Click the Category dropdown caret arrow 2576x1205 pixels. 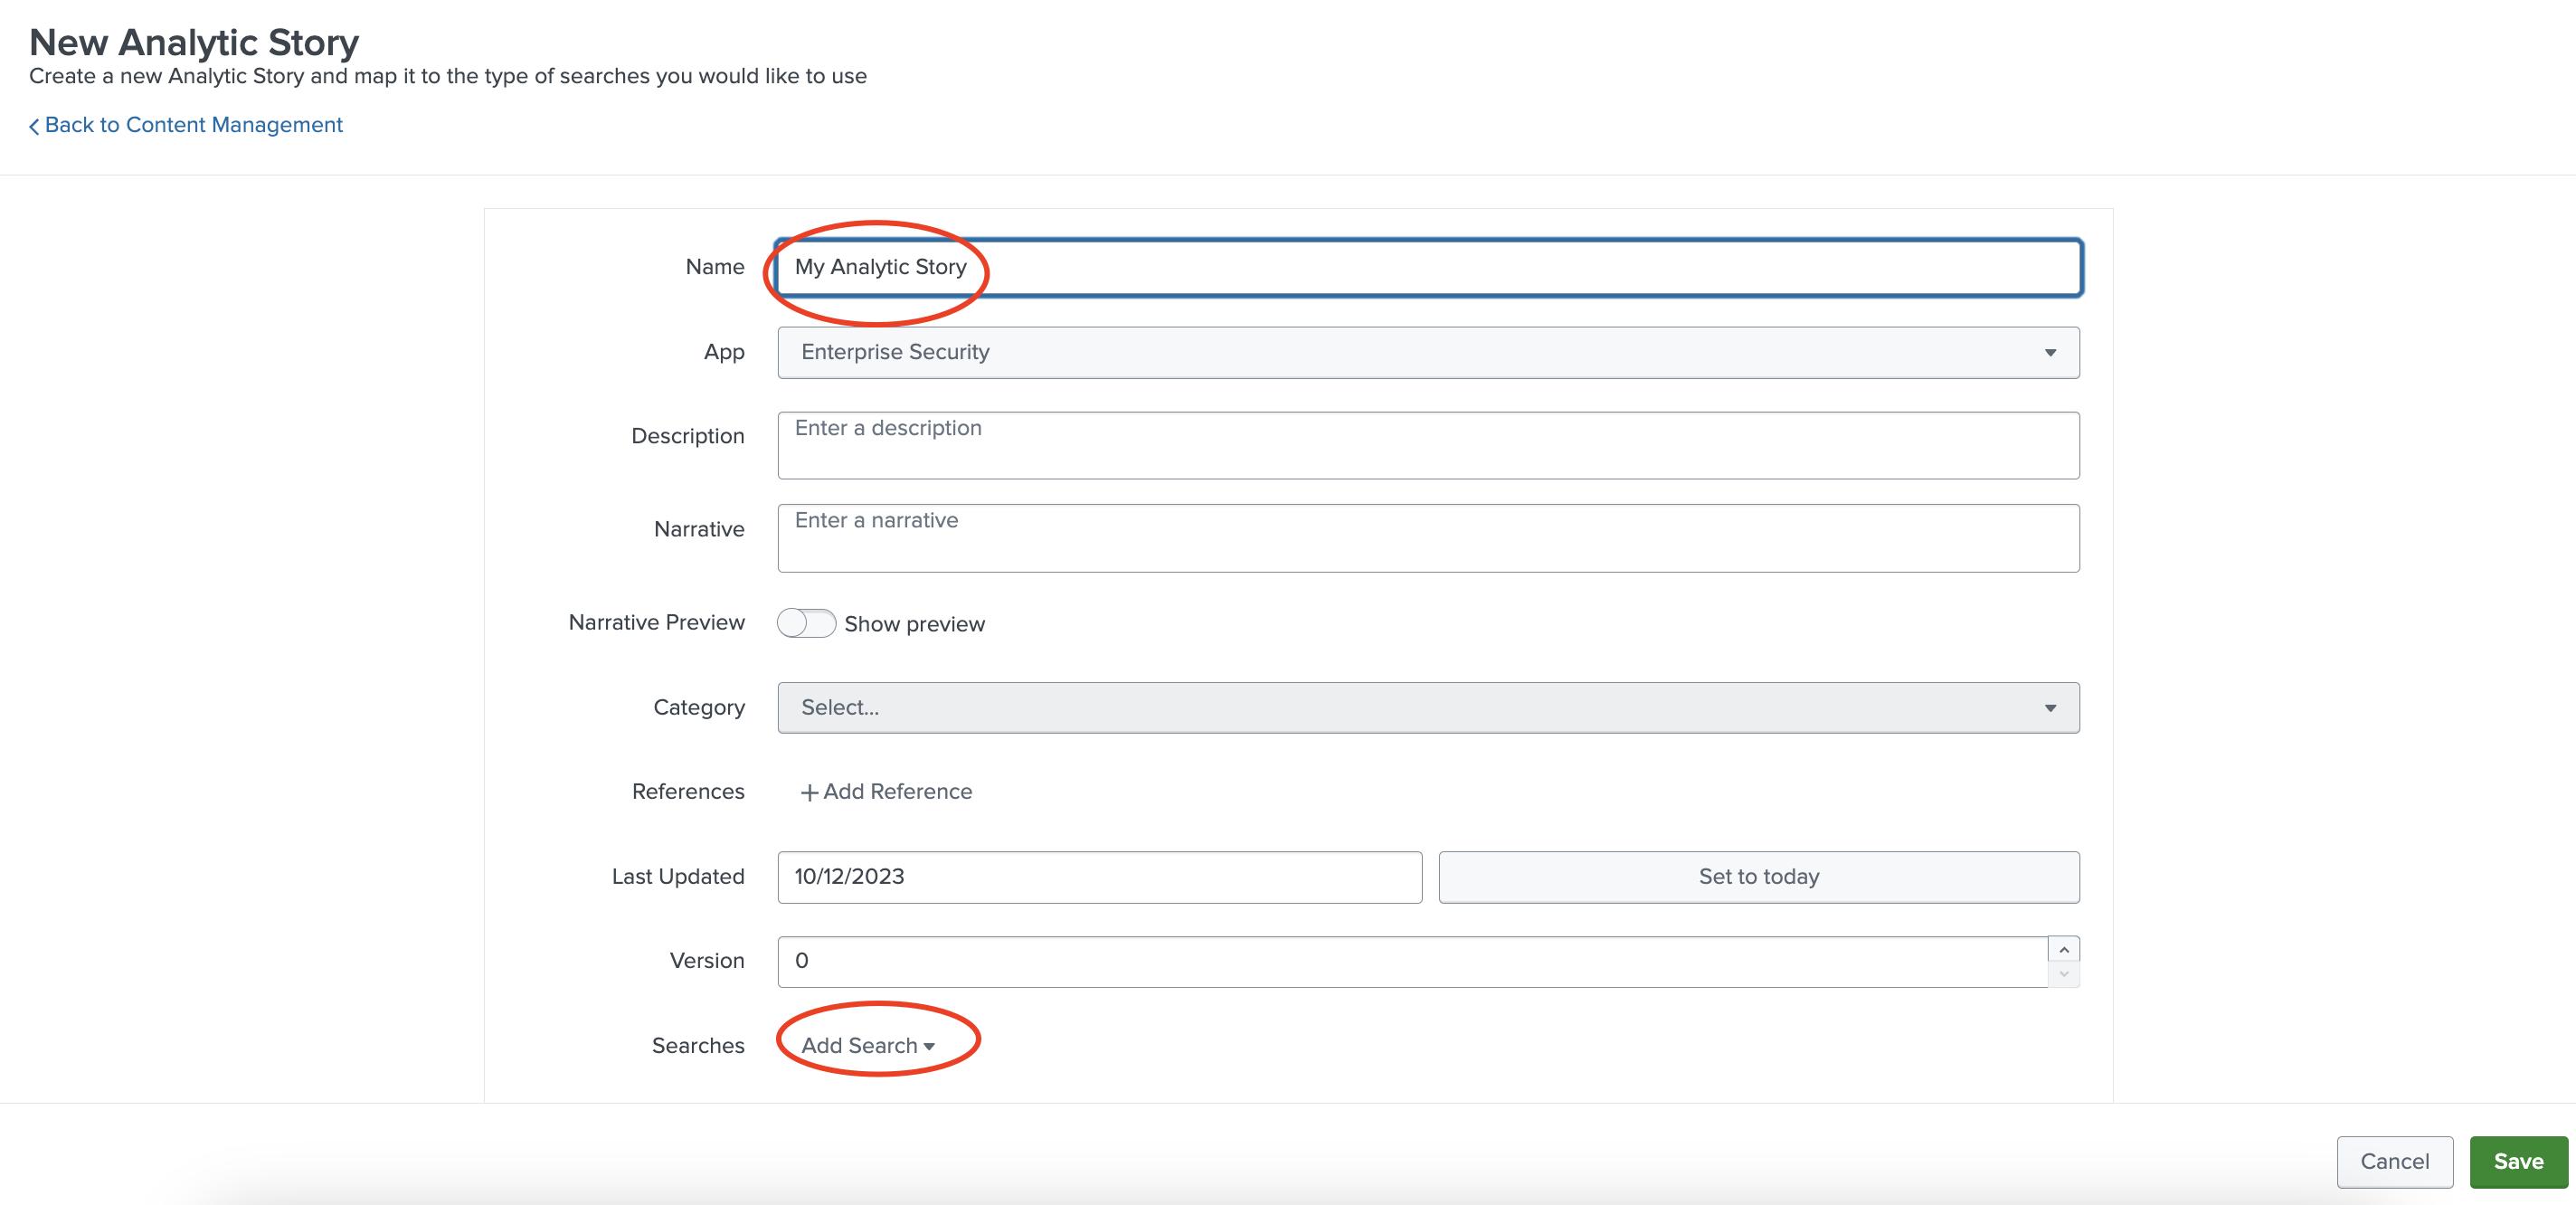[2049, 708]
